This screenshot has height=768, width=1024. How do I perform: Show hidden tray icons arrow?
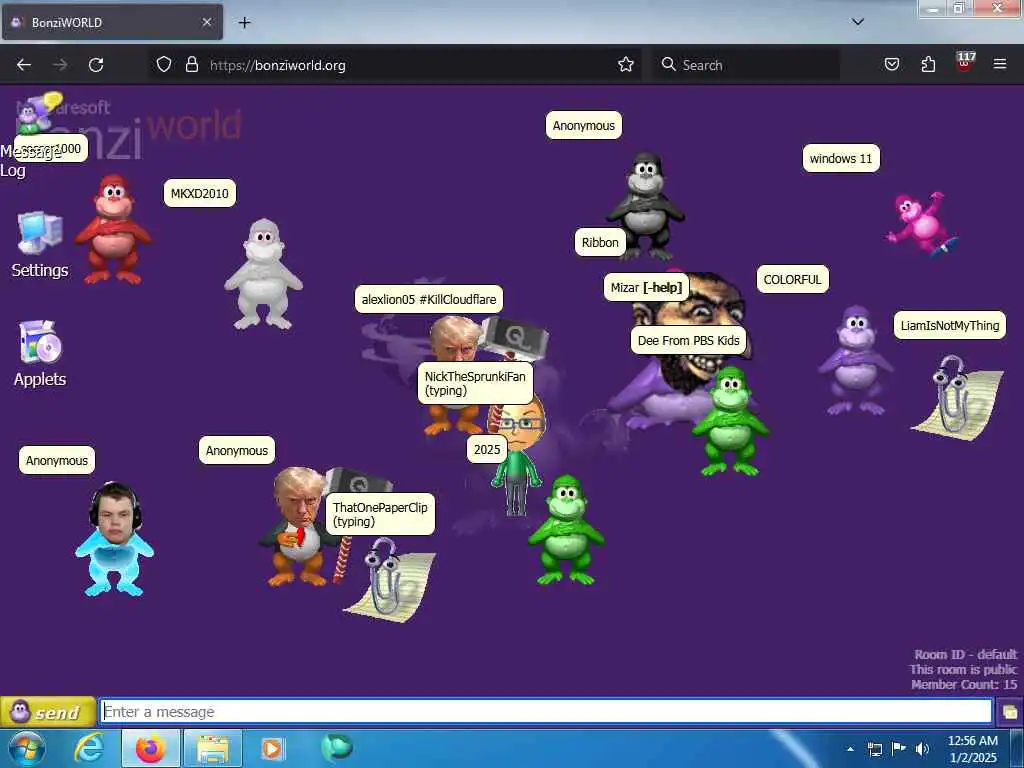[x=850, y=749]
